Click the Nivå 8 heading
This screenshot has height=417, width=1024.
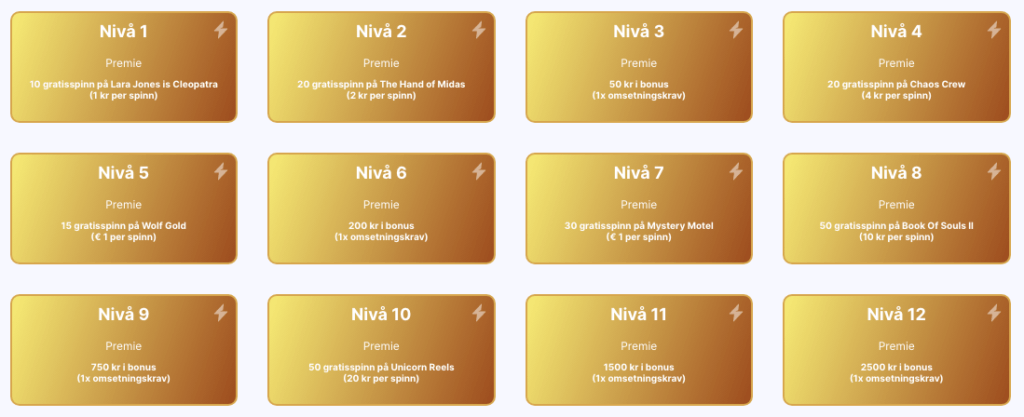[x=896, y=173]
